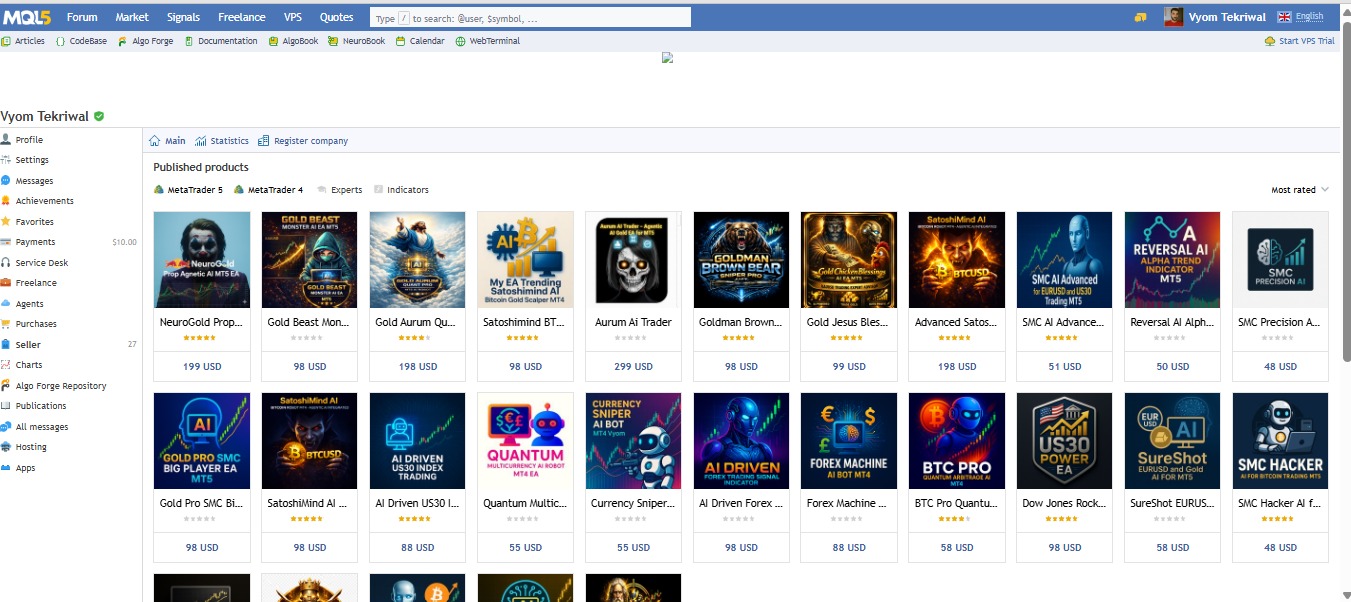The image size is (1351, 602).
Task: Open Goldman Brown Bear product thumbnail
Action: pyautogui.click(x=741, y=259)
